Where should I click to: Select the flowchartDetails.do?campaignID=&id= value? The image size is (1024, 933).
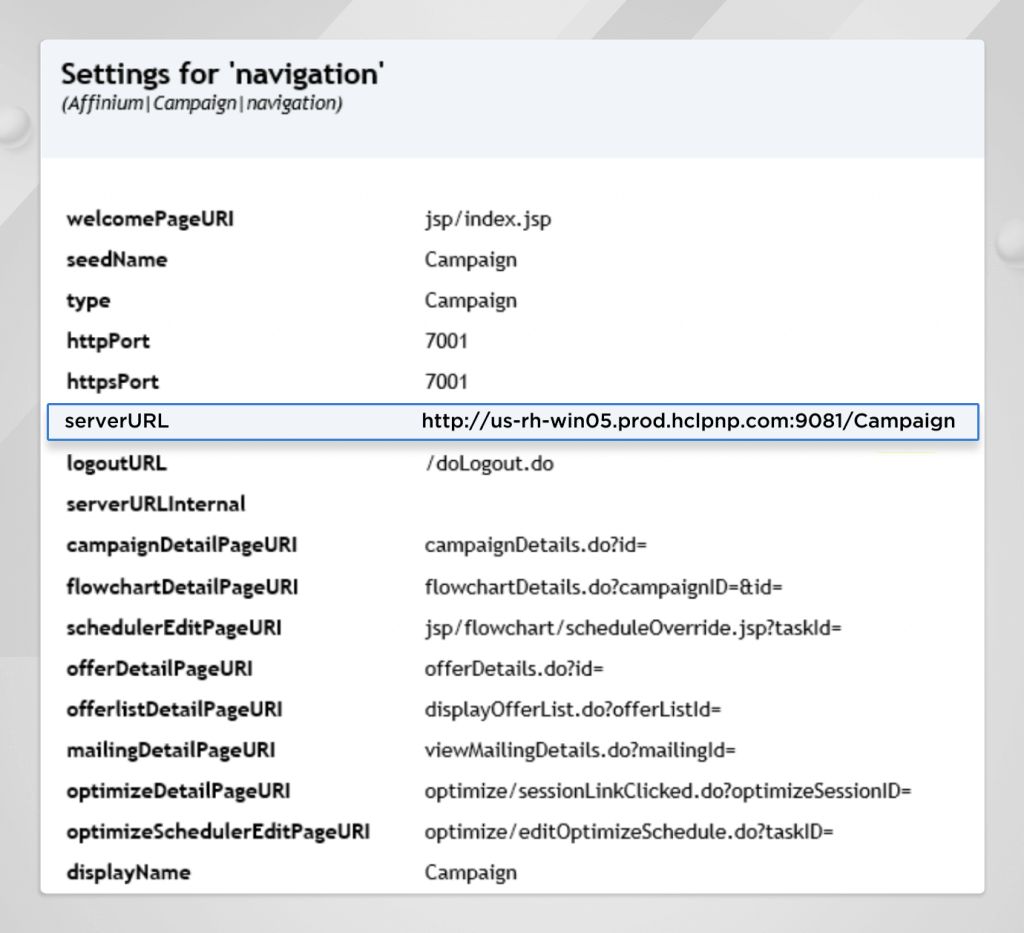pos(596,587)
